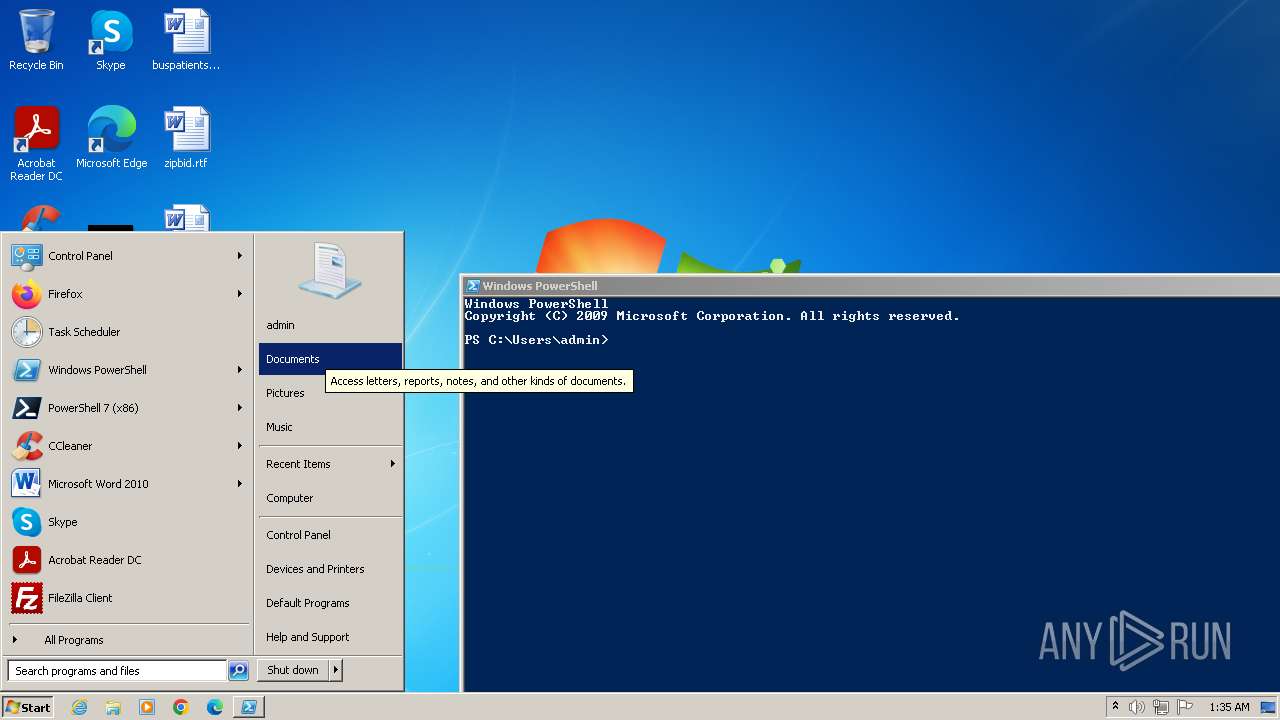This screenshot has height=720, width=1280.
Task: Click the PowerShell 7 (x86) icon
Action: pyautogui.click(x=27, y=408)
